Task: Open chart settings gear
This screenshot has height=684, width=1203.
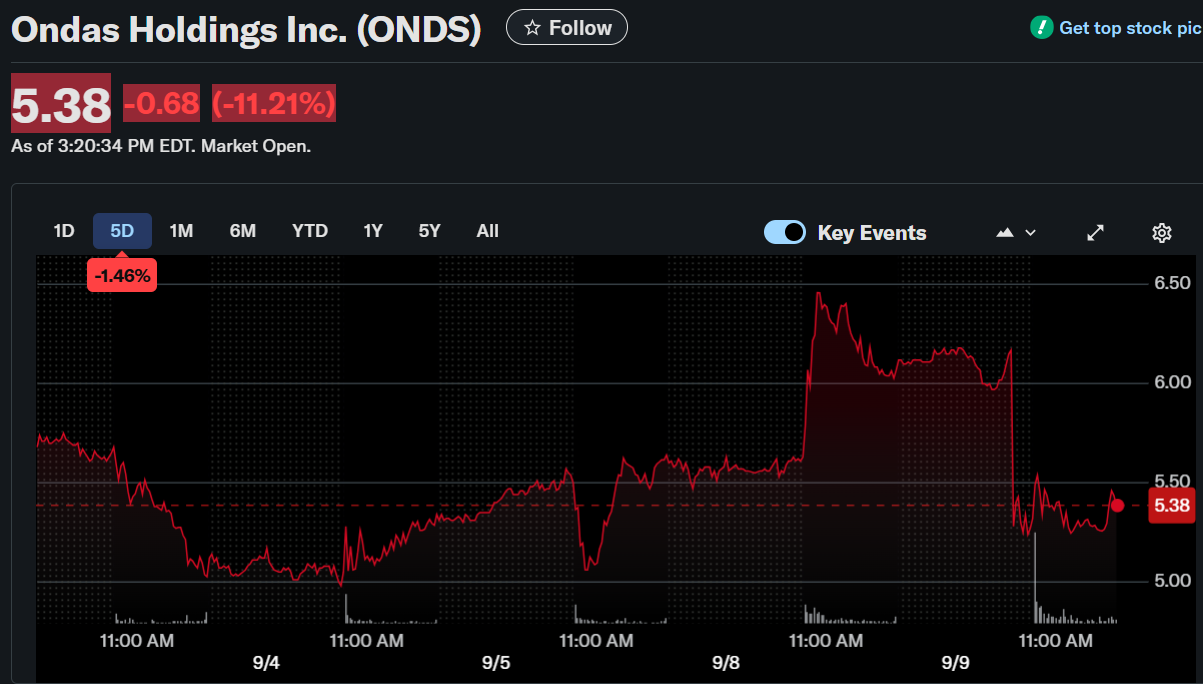Action: pyautogui.click(x=1162, y=233)
